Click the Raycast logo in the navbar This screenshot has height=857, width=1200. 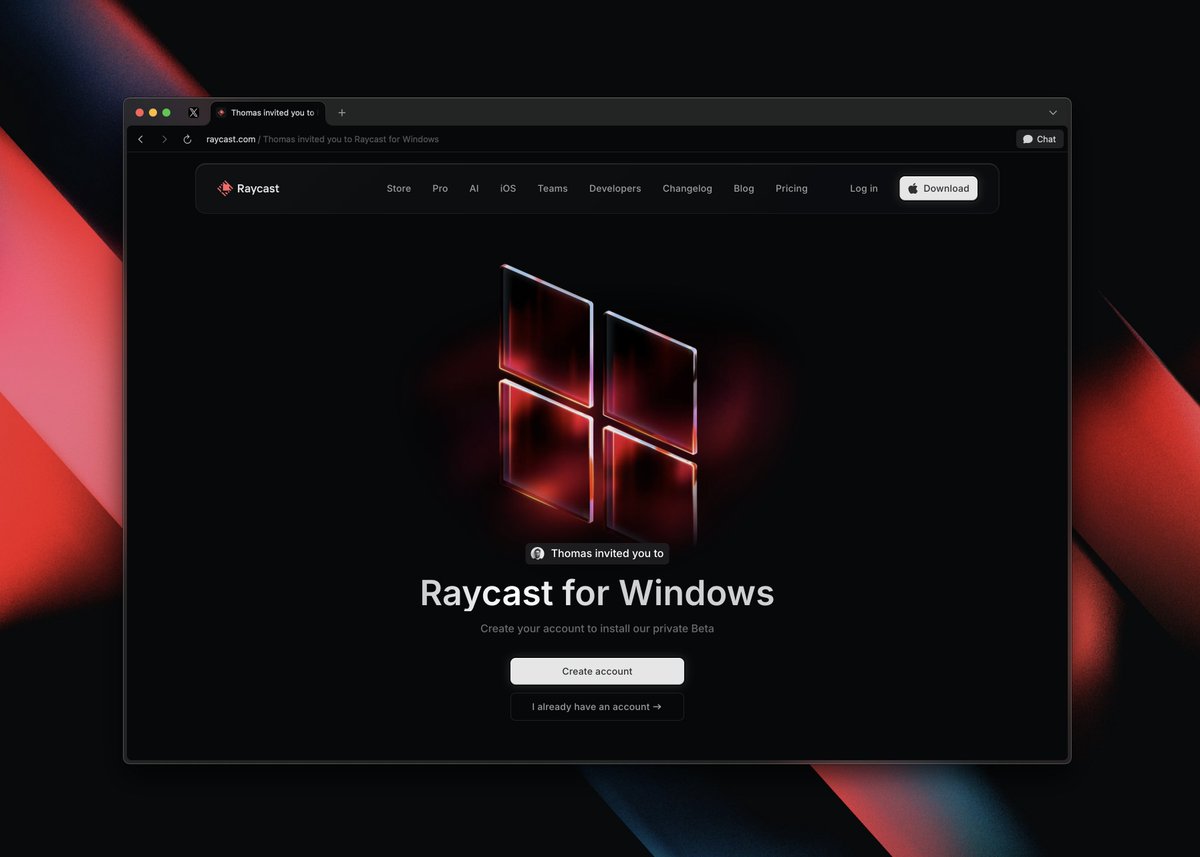248,188
